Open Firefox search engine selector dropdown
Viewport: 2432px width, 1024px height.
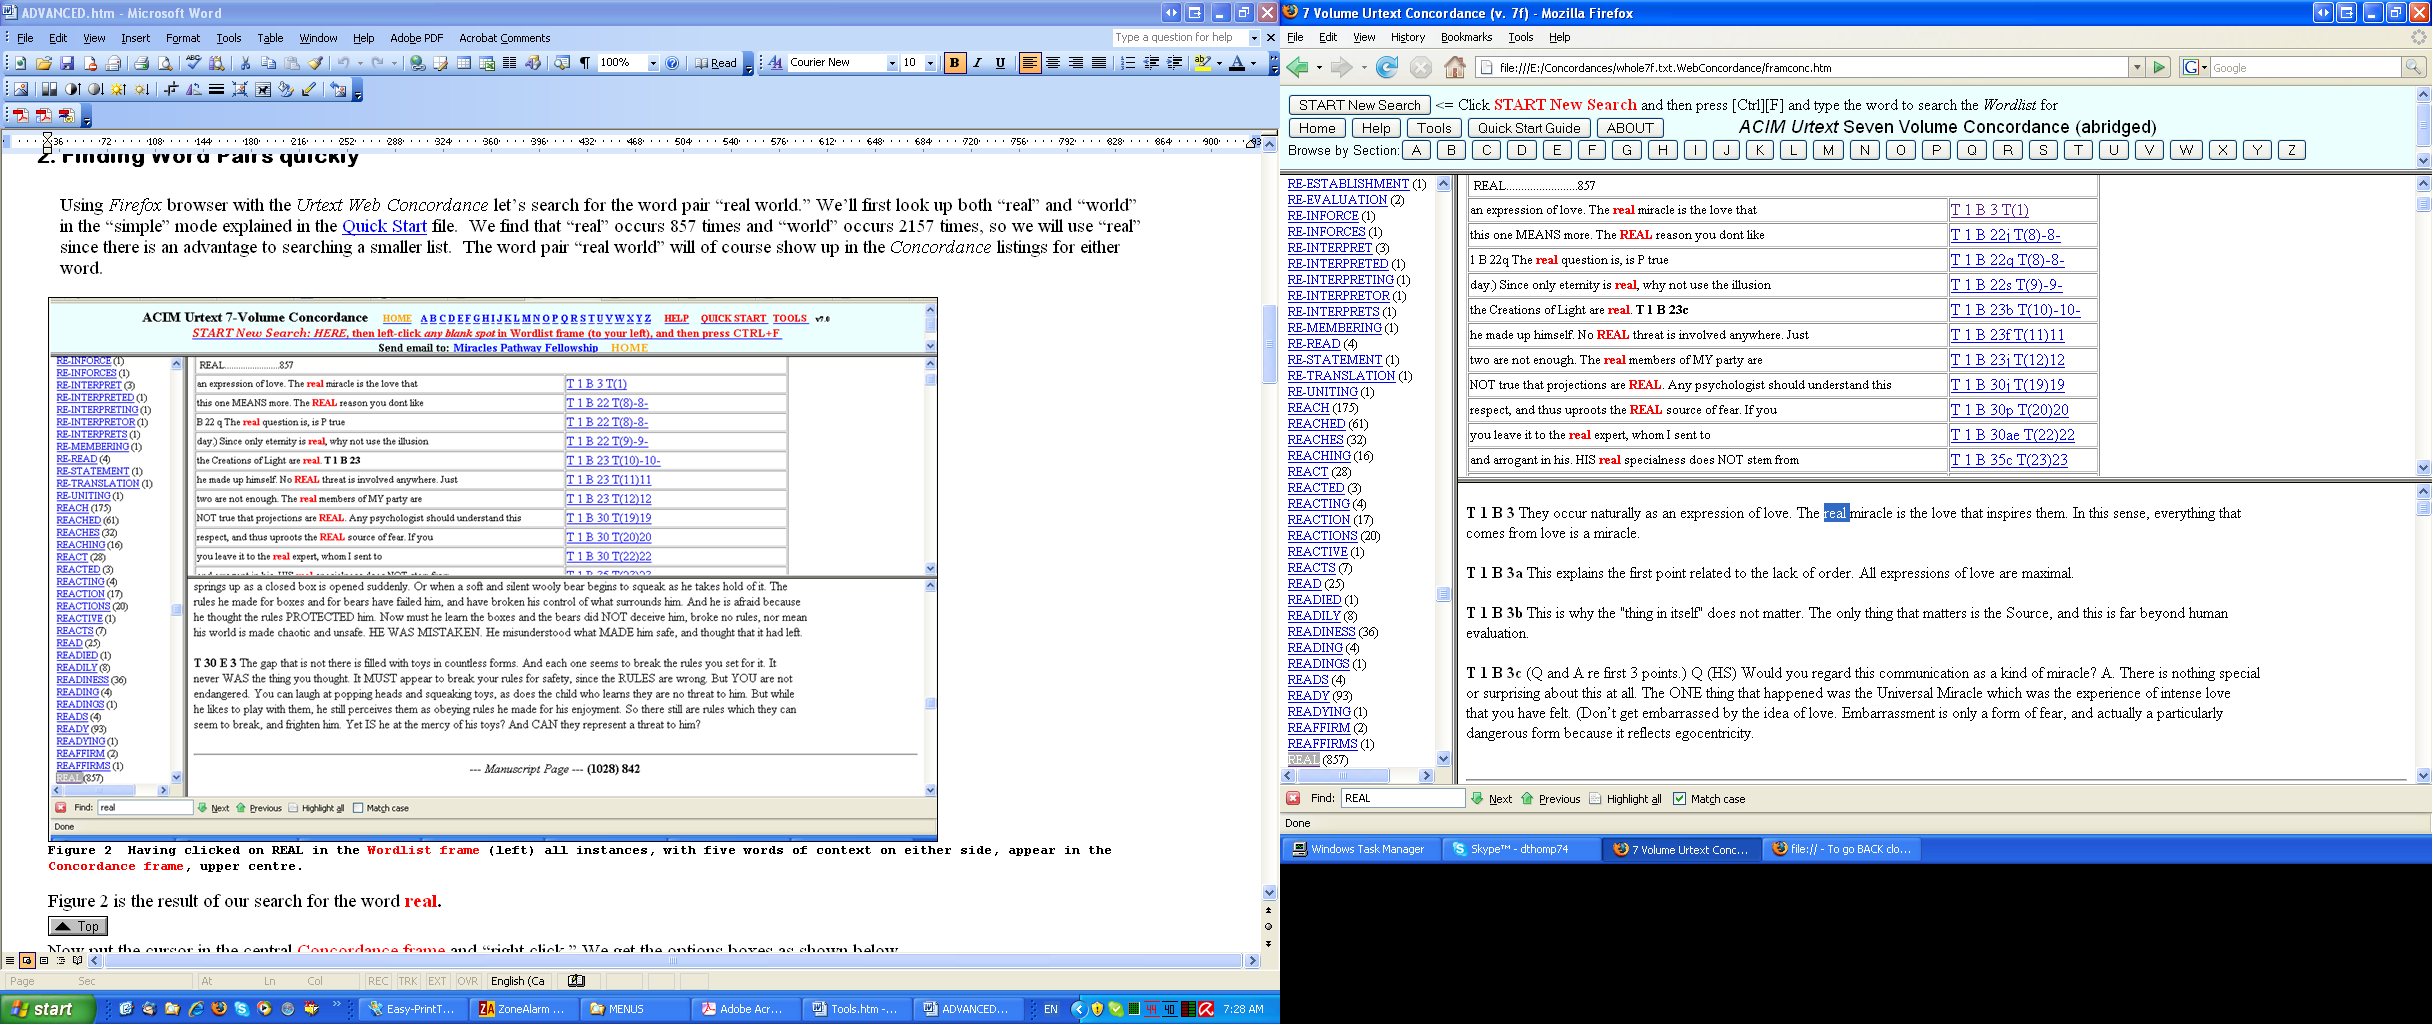[2194, 67]
